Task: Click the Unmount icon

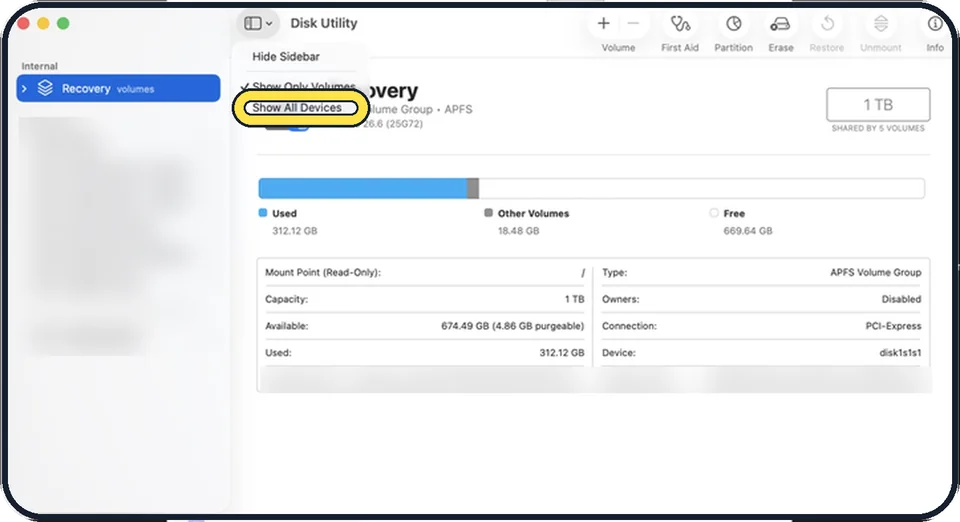Action: coord(880,24)
